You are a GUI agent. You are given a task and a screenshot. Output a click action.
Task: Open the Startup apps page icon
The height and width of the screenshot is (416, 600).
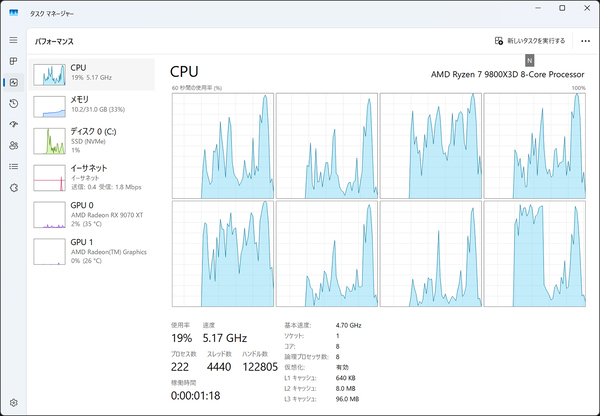13,124
